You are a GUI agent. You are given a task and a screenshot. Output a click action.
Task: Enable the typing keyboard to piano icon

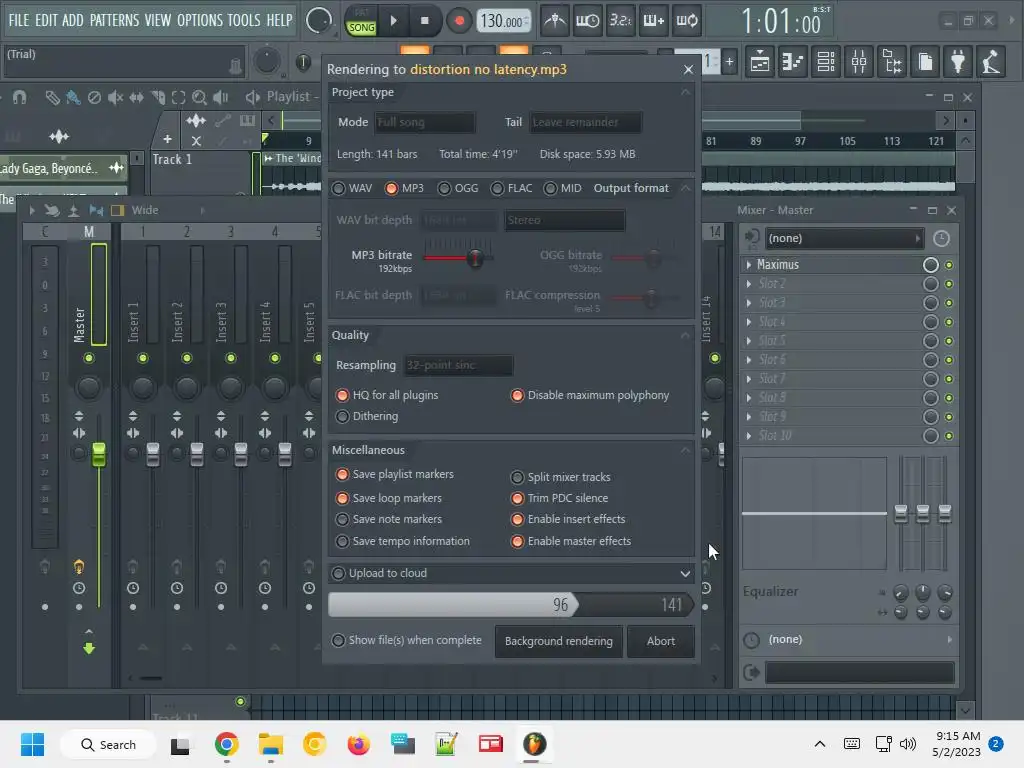pyautogui.click(x=653, y=21)
